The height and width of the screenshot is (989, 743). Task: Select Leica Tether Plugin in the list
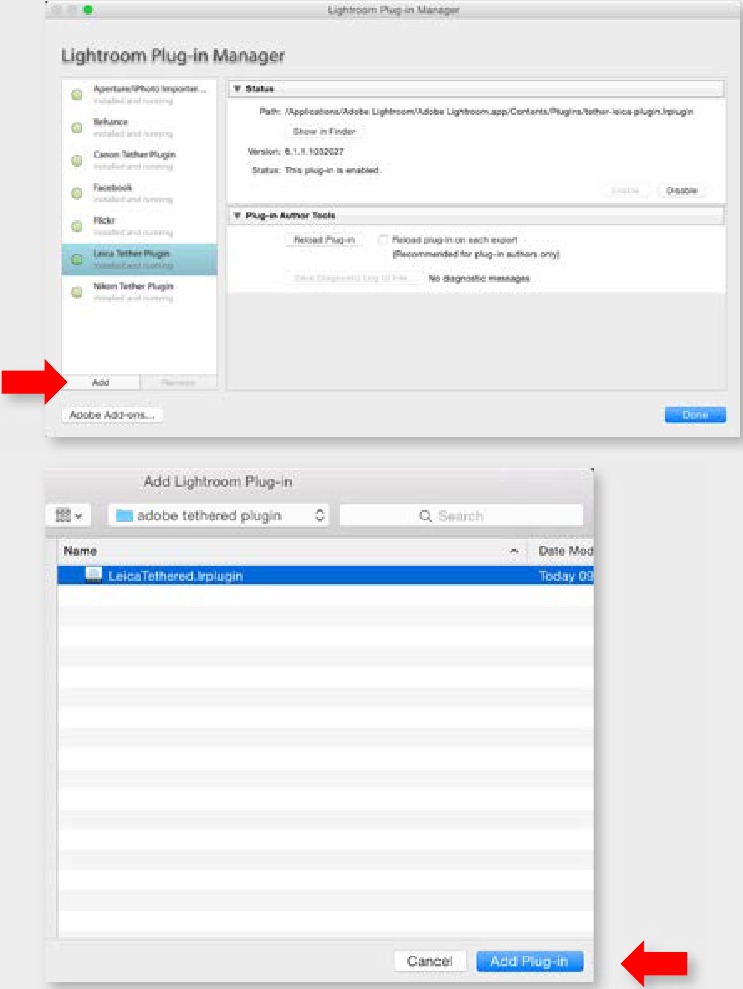click(139, 259)
